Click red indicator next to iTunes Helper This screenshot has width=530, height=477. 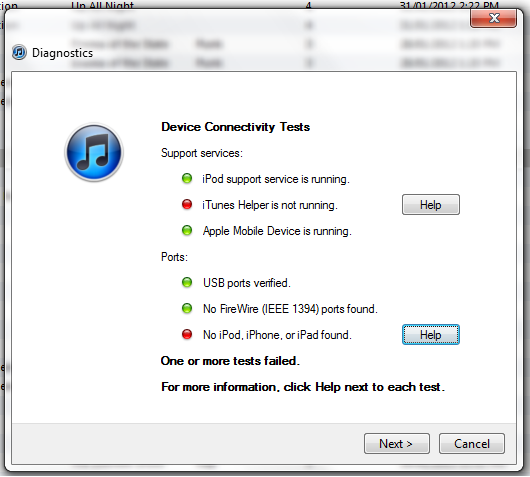[x=187, y=204]
